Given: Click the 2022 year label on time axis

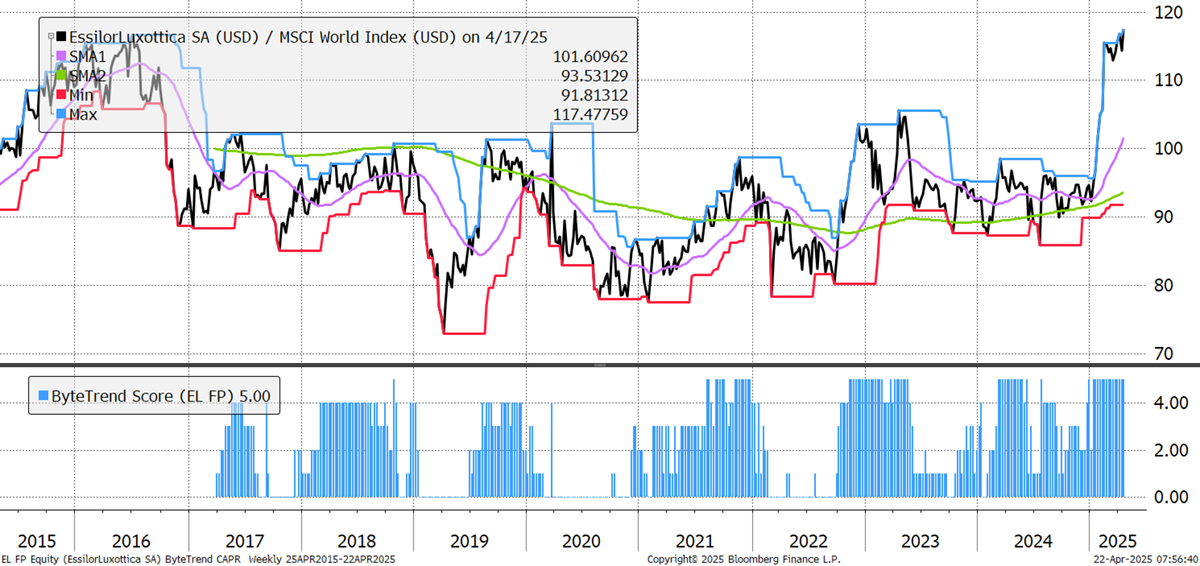Looking at the screenshot, I should click(x=807, y=541).
